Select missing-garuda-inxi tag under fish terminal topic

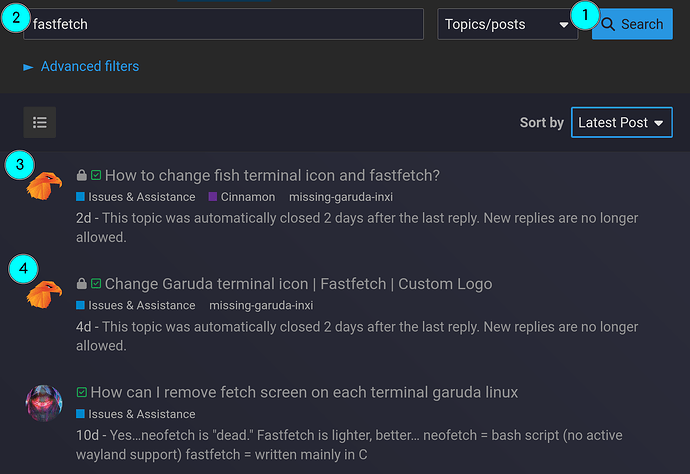(341, 197)
